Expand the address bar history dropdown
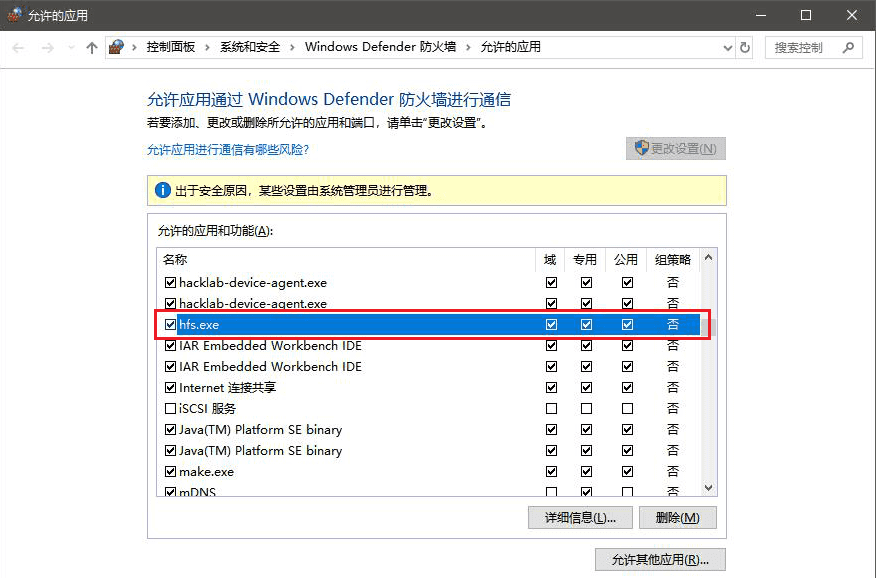 coord(727,48)
